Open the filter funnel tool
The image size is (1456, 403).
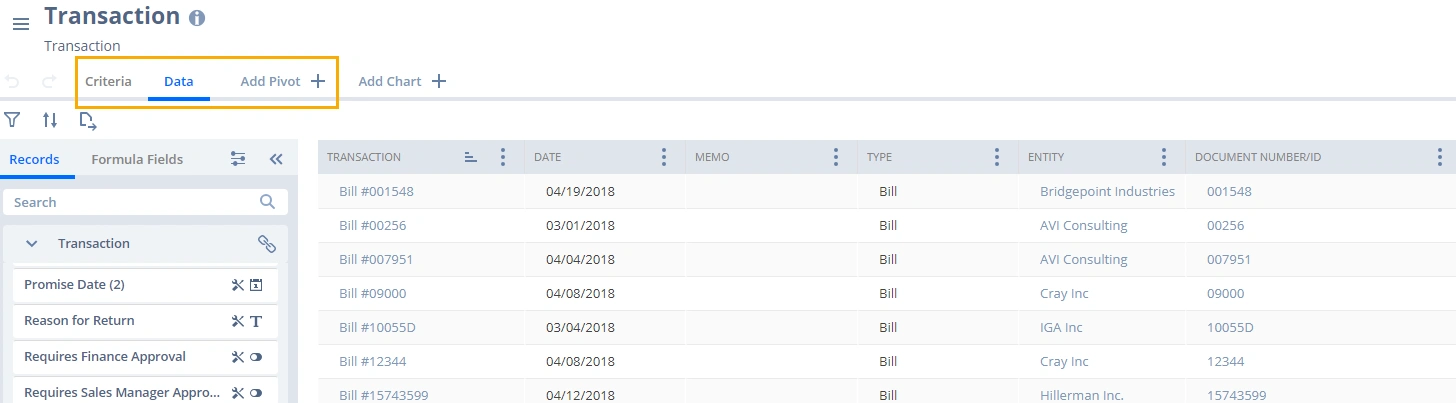pos(12,120)
